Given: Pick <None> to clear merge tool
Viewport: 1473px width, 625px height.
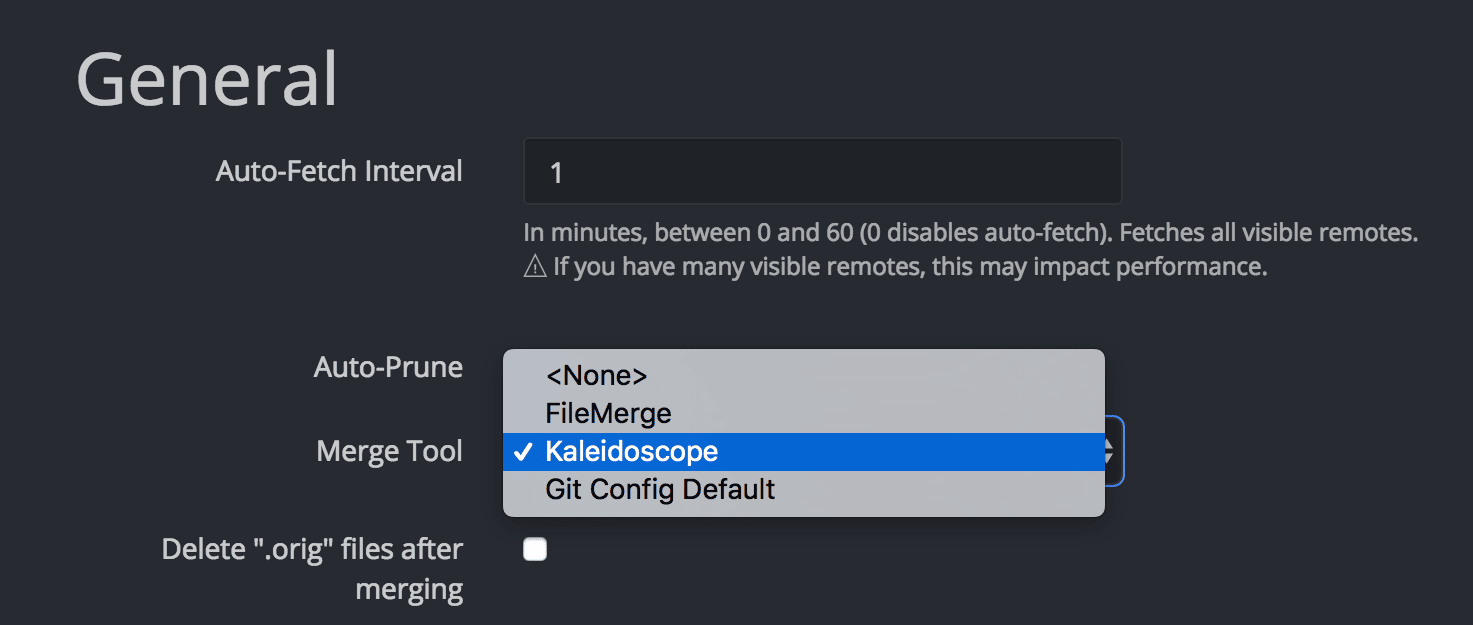Looking at the screenshot, I should pyautogui.click(x=595, y=375).
